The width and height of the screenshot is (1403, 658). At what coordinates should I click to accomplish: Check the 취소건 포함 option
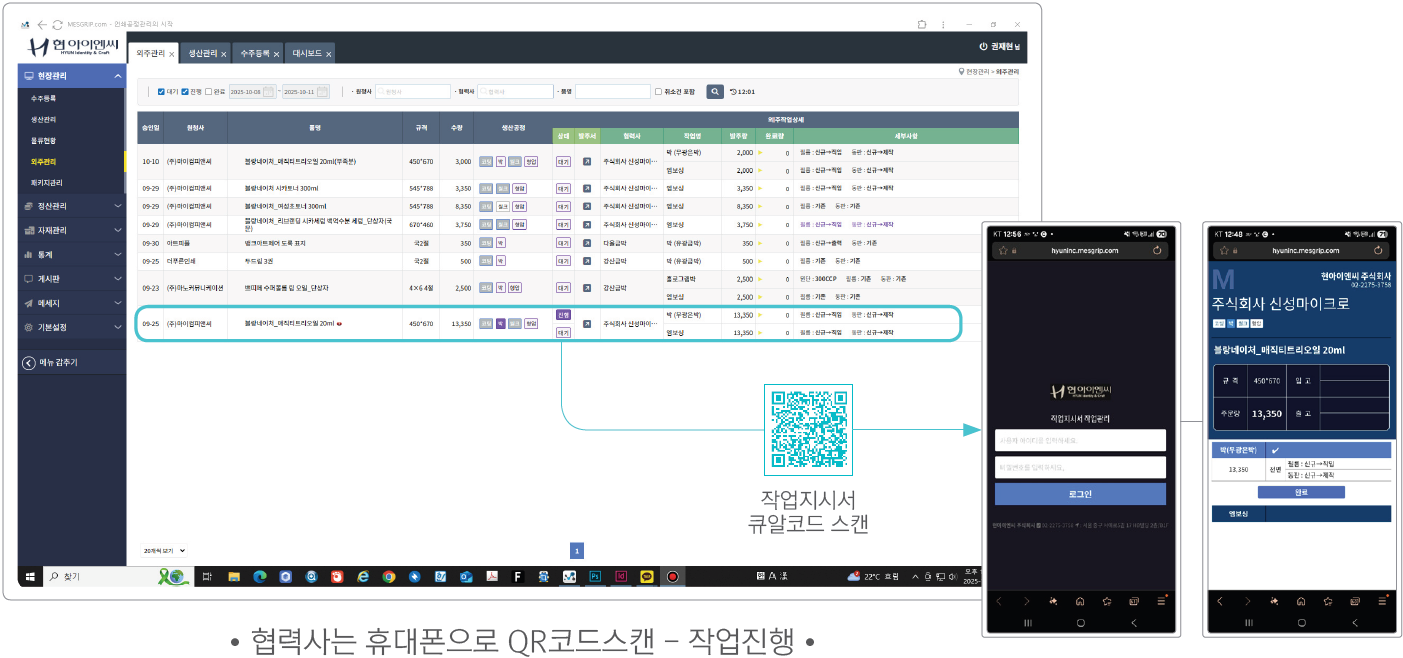658,91
